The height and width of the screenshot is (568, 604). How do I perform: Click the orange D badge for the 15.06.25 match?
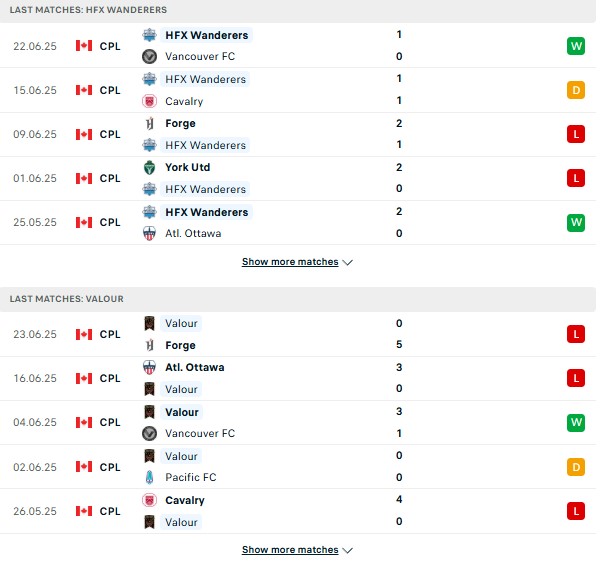coord(576,90)
